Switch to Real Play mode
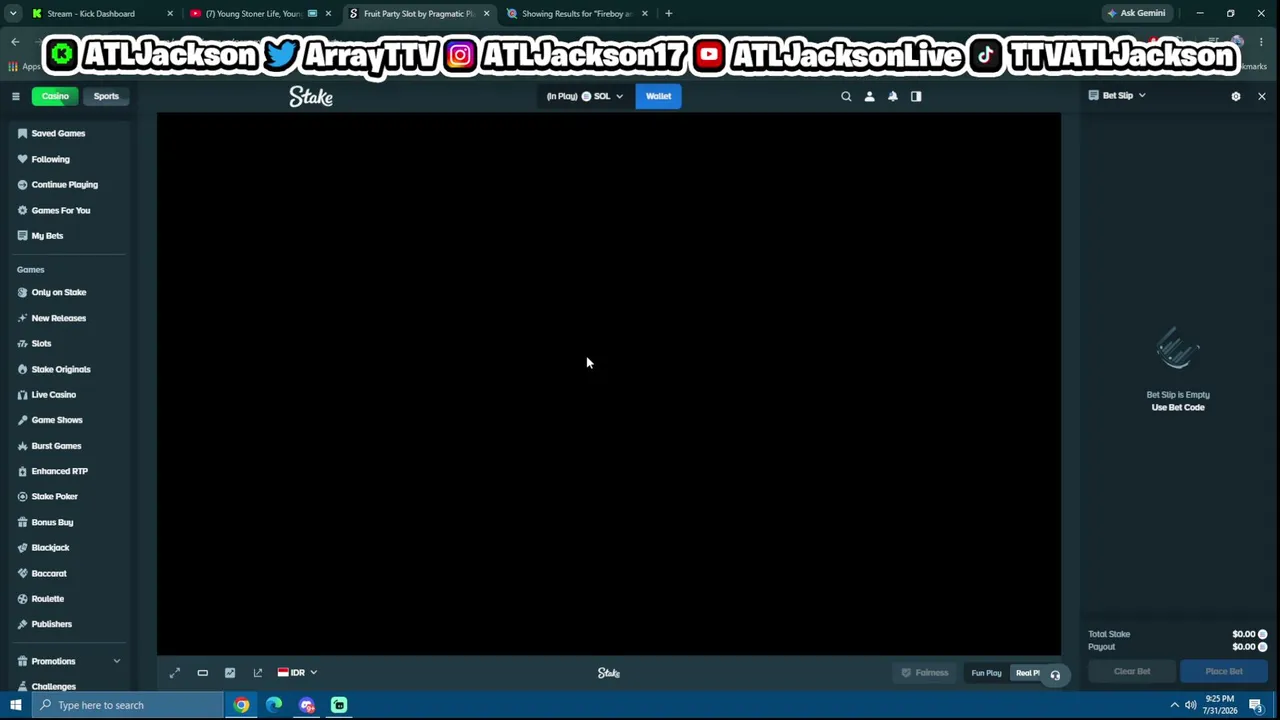 1029,673
